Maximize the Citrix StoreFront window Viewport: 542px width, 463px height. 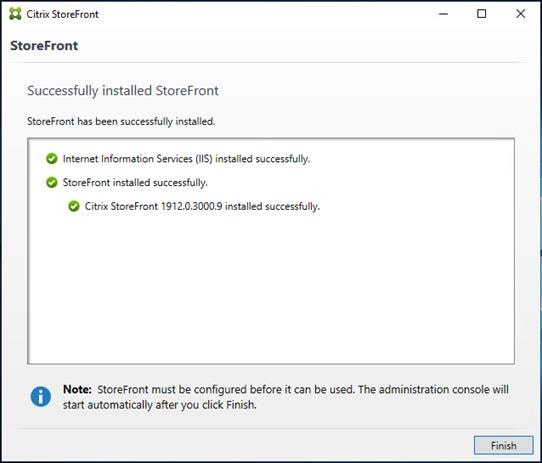pos(482,14)
